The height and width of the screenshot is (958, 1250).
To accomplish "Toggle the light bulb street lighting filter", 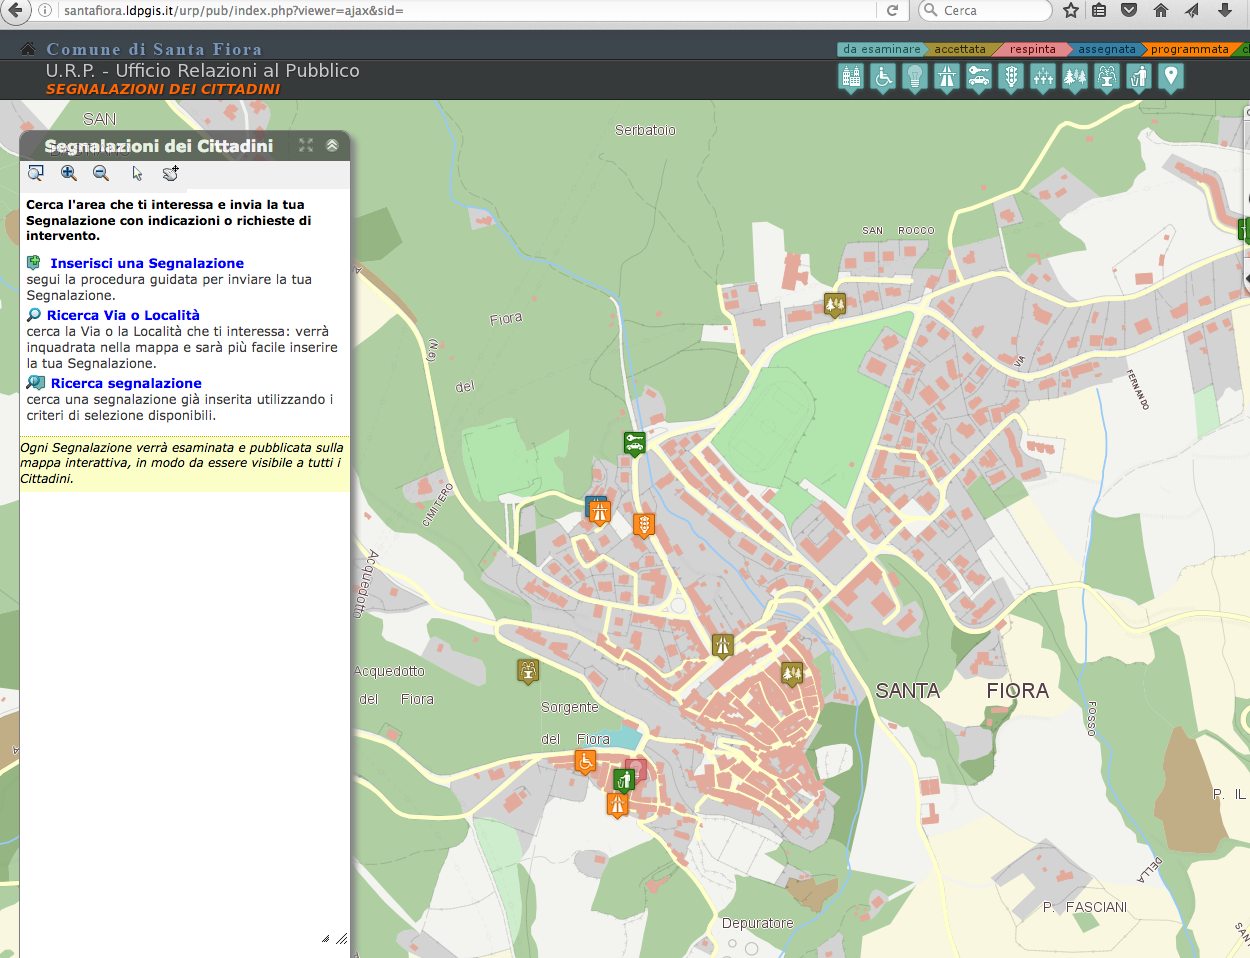I will tap(915, 77).
